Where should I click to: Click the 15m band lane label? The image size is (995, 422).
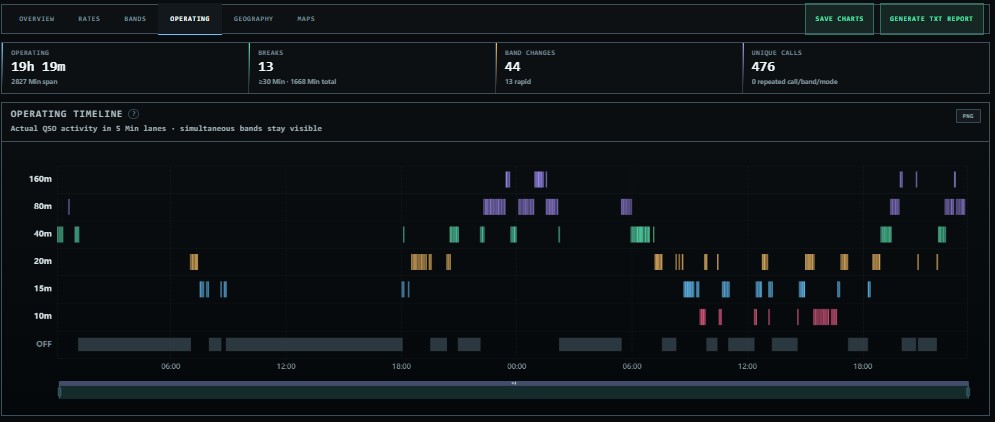click(x=42, y=289)
